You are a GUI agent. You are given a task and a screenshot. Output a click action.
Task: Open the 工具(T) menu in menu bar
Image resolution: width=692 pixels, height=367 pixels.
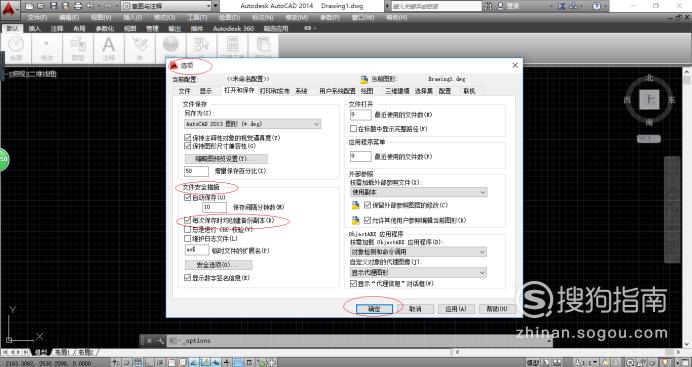click(197, 18)
